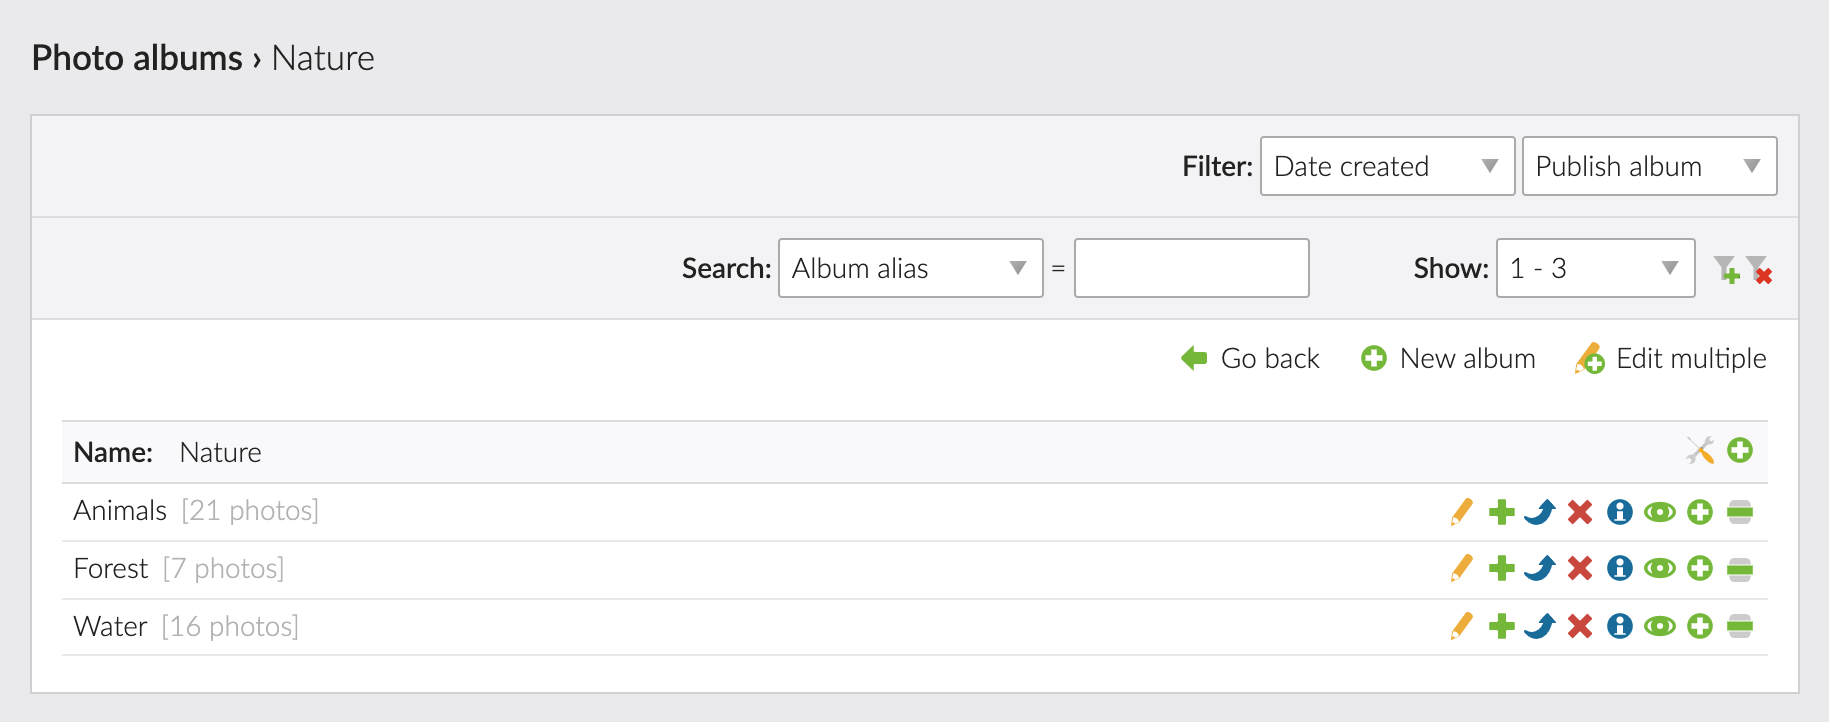Click the green plus duplicate icon for Forest

click(x=1501, y=569)
